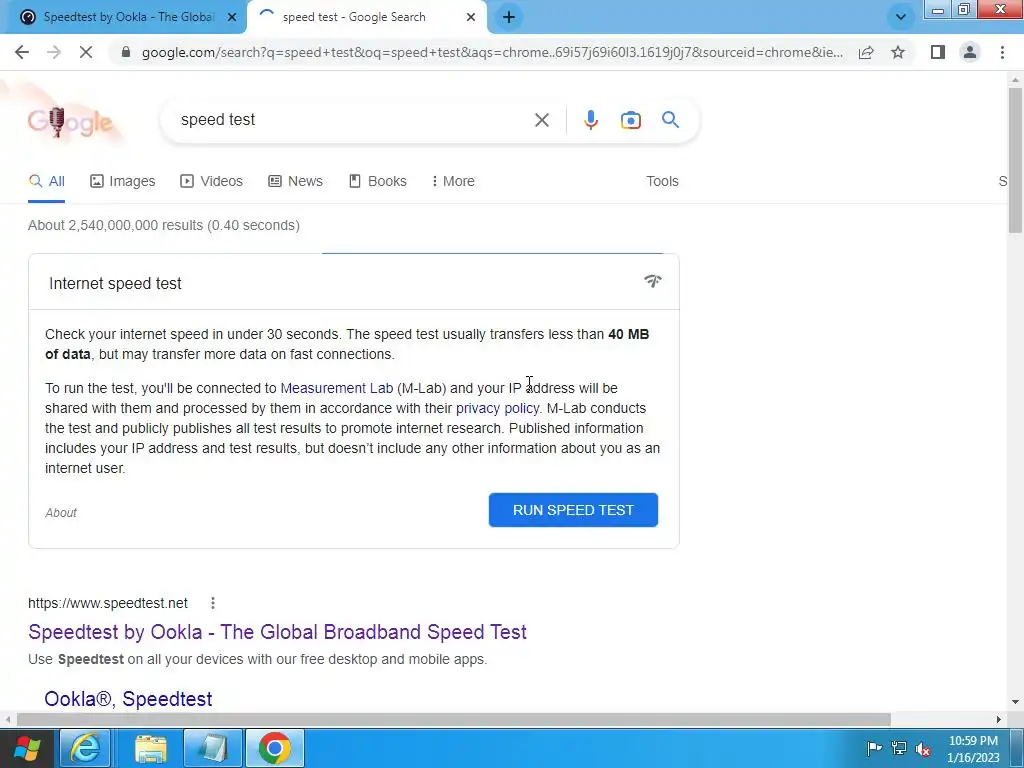This screenshot has height=768, width=1024.
Task: Click the vertical scrollbar thumb
Action: click(x=1015, y=159)
